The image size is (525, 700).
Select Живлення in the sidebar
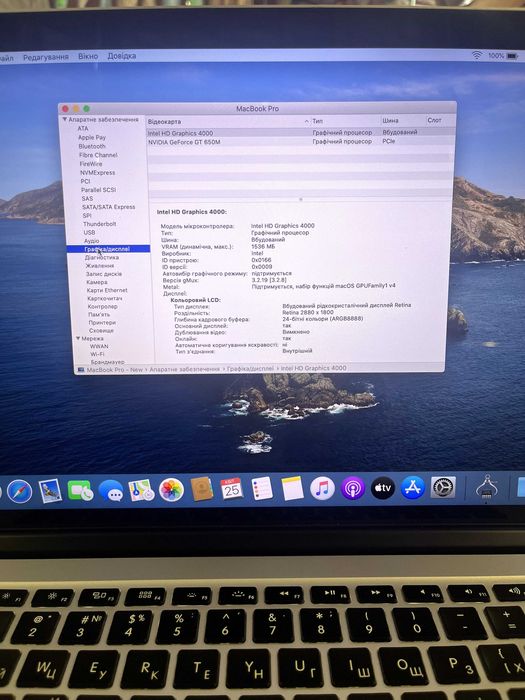click(100, 266)
